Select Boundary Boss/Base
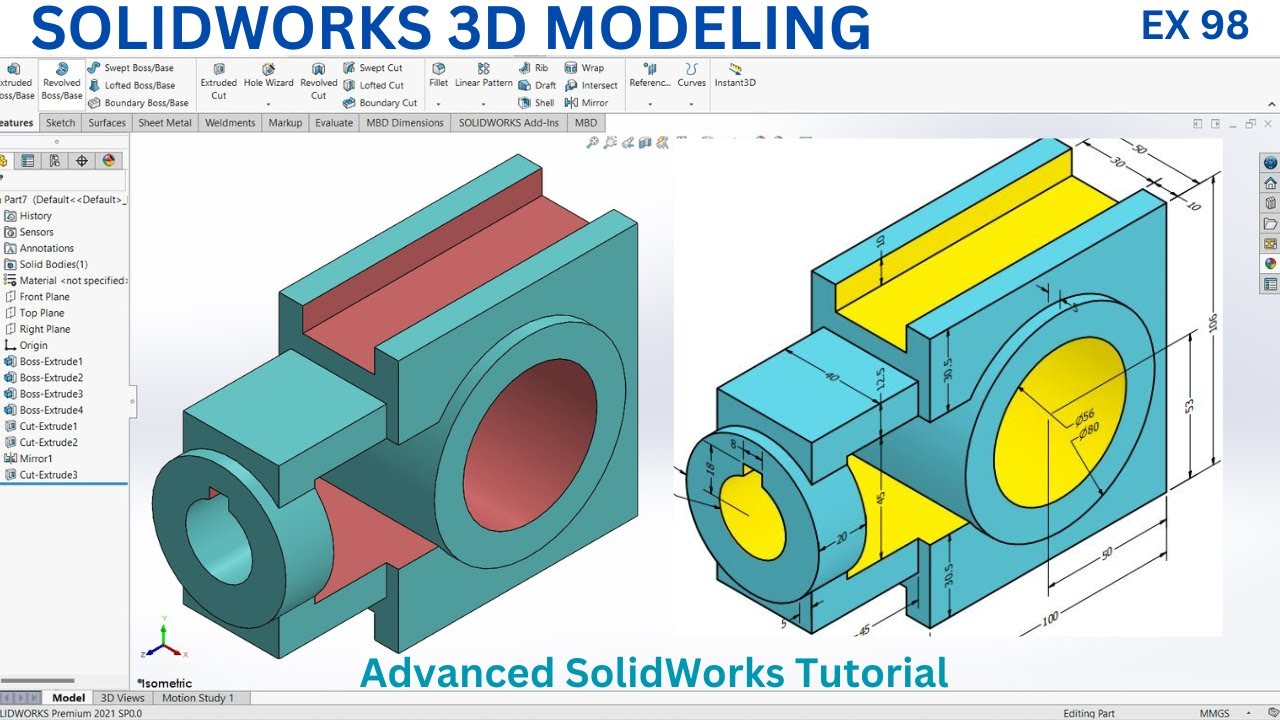The height and width of the screenshot is (720, 1280). coord(138,102)
